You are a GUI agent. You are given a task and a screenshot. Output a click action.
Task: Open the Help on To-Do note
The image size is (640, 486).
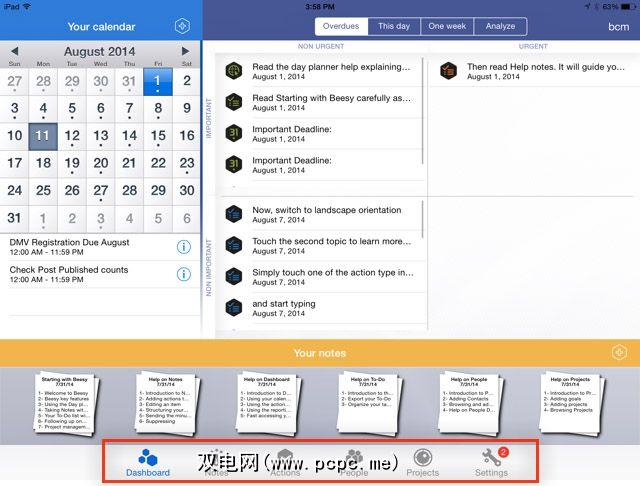coord(369,403)
